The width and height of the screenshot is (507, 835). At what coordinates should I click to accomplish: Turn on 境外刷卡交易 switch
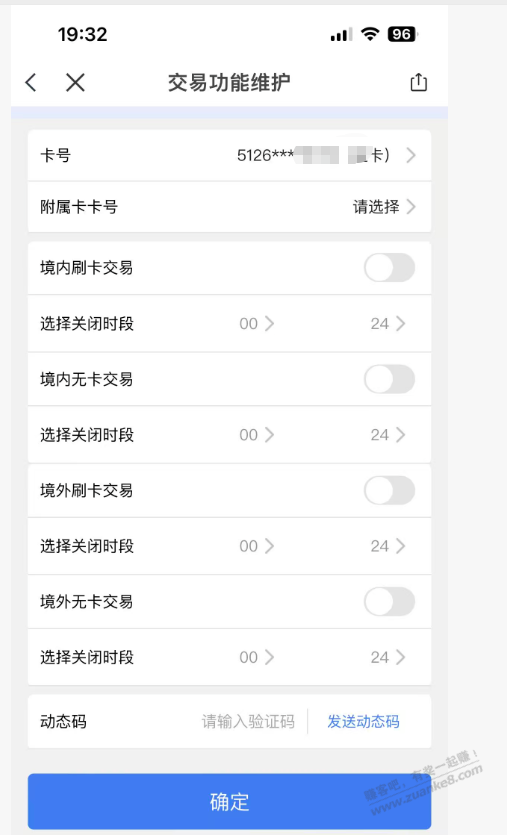coord(389,490)
